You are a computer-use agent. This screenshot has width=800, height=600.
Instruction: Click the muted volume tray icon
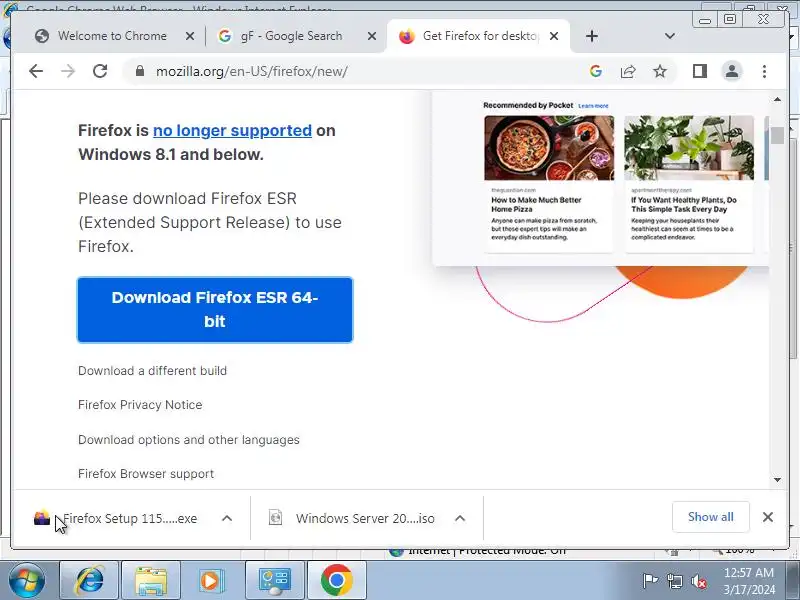[x=699, y=581]
